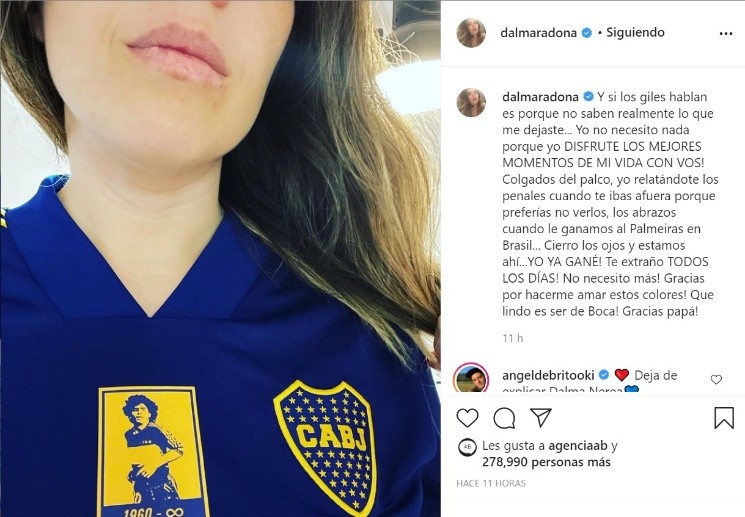Click the Siguiendo following button
745x517 pixels.
click(635, 32)
